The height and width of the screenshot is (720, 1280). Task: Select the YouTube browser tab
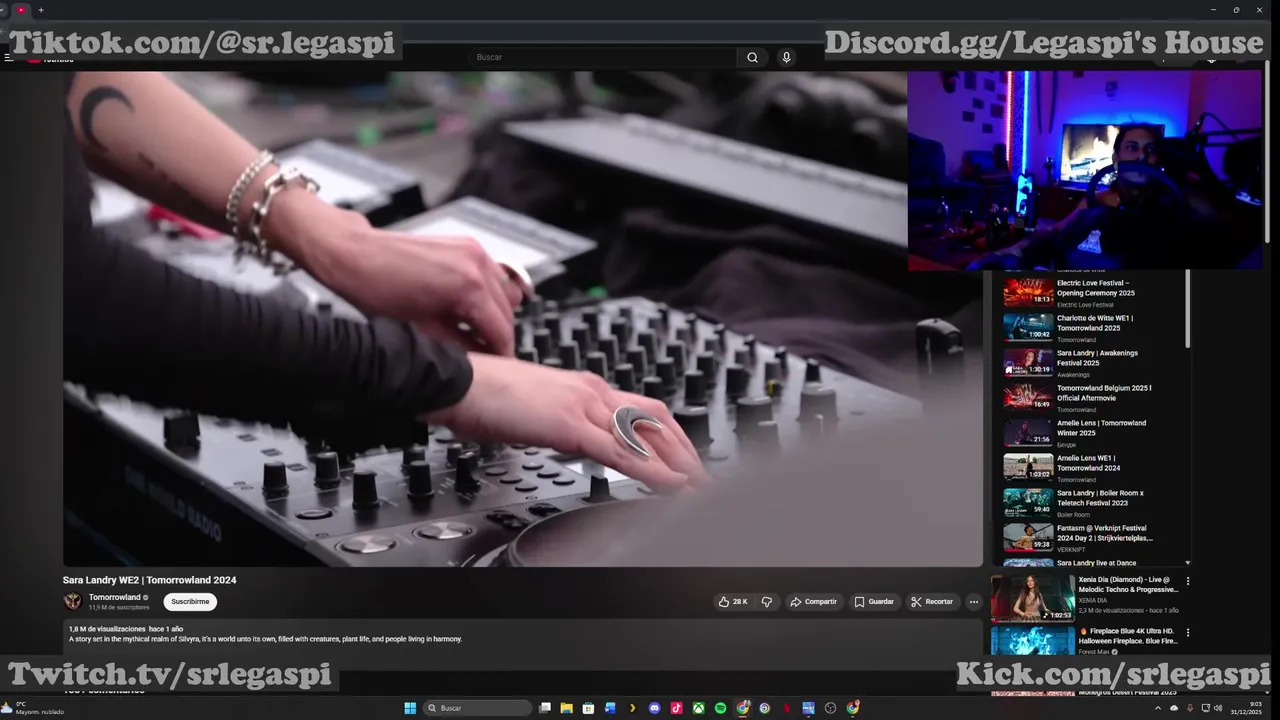pyautogui.click(x=20, y=10)
